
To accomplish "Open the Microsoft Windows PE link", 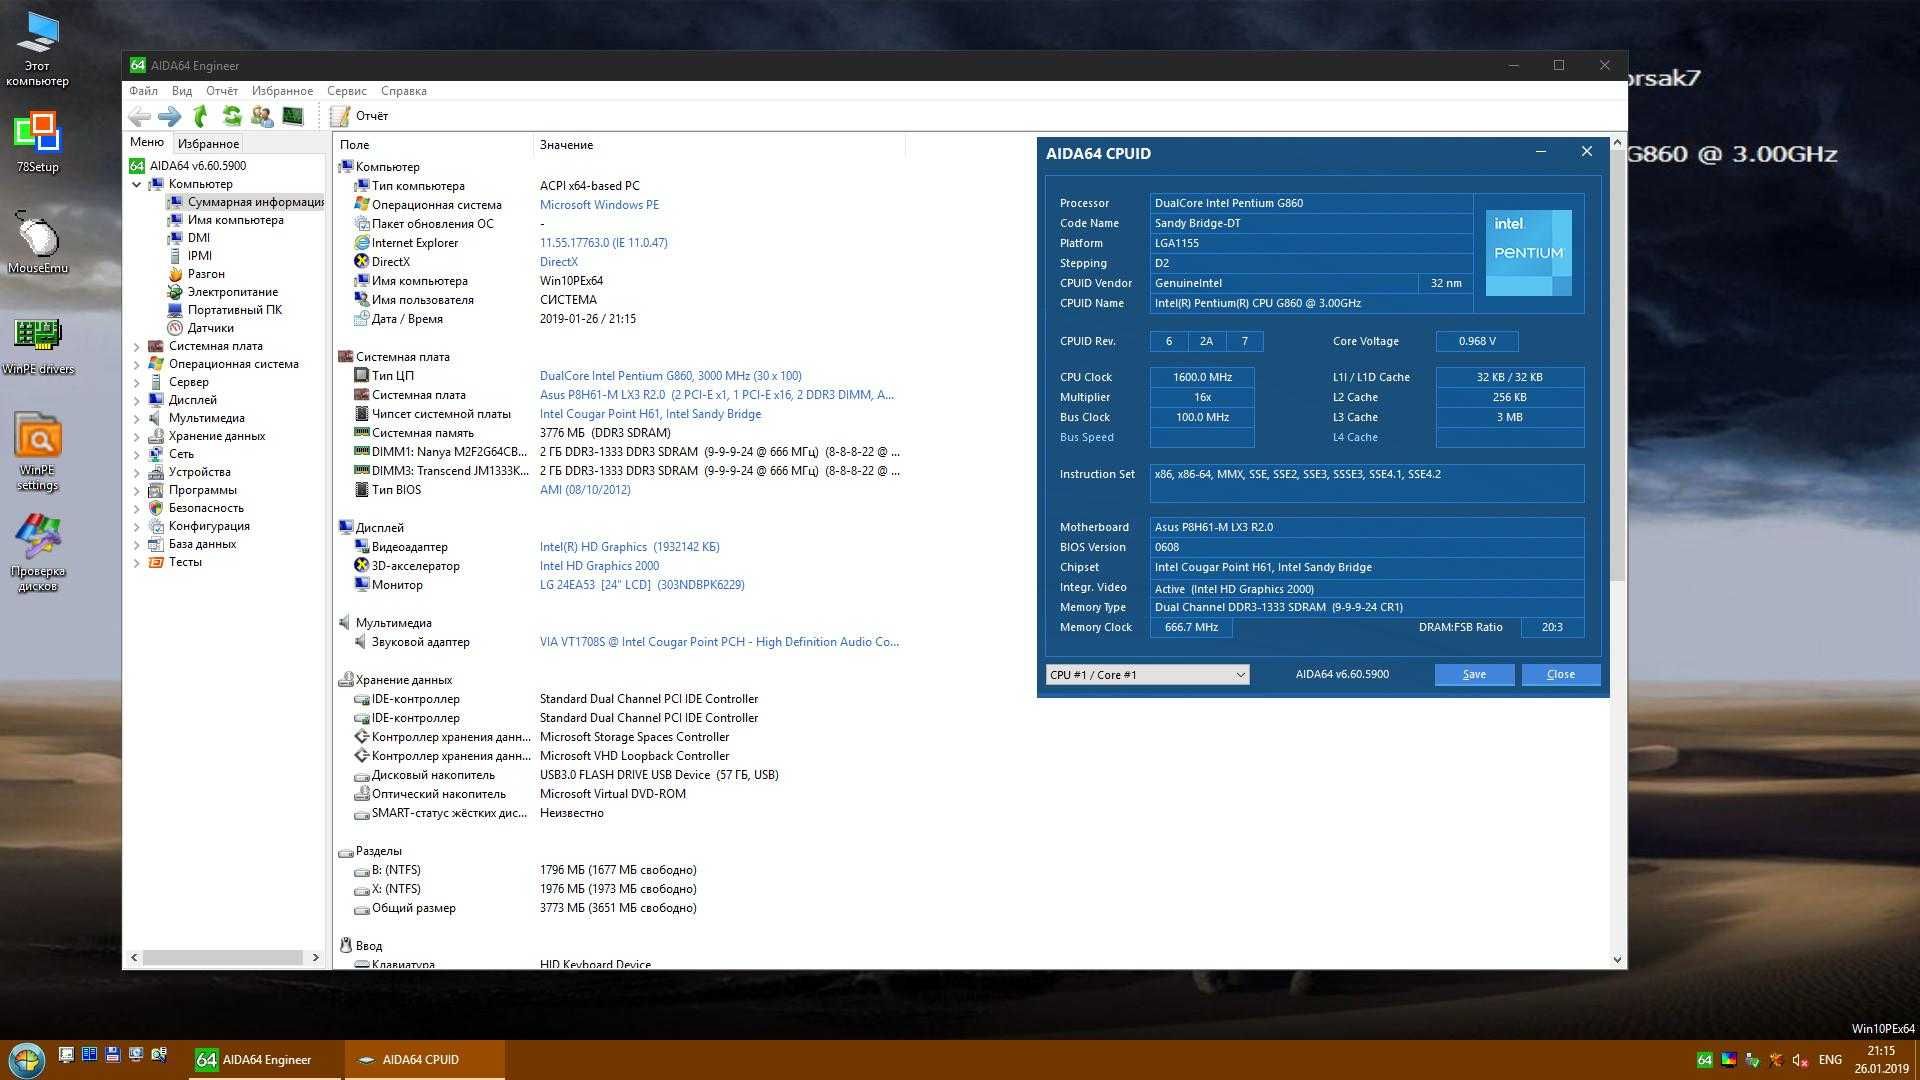I will tap(599, 205).
